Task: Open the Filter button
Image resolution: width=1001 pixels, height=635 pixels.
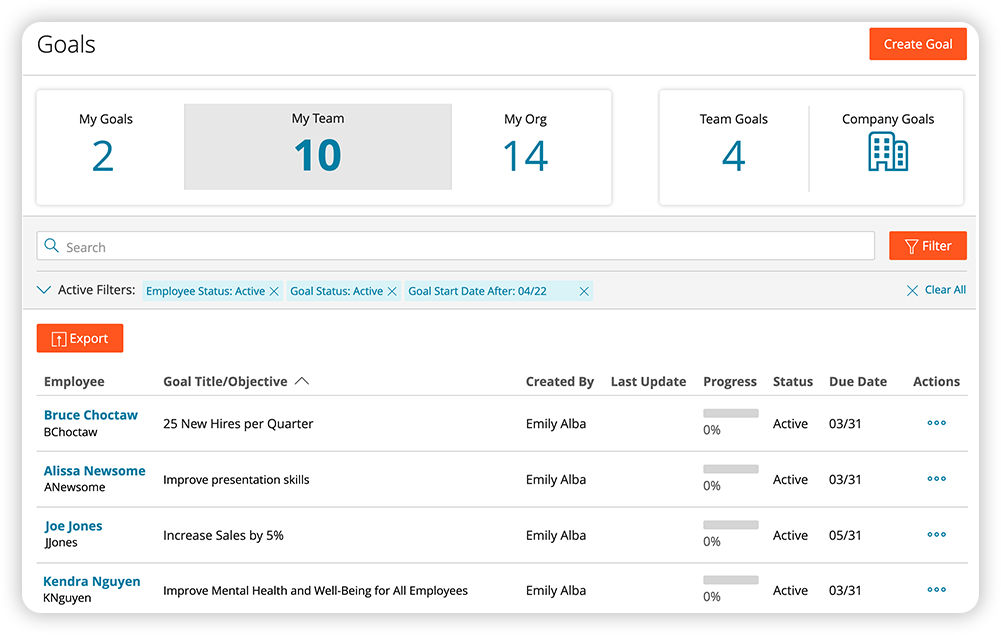Action: 927,246
